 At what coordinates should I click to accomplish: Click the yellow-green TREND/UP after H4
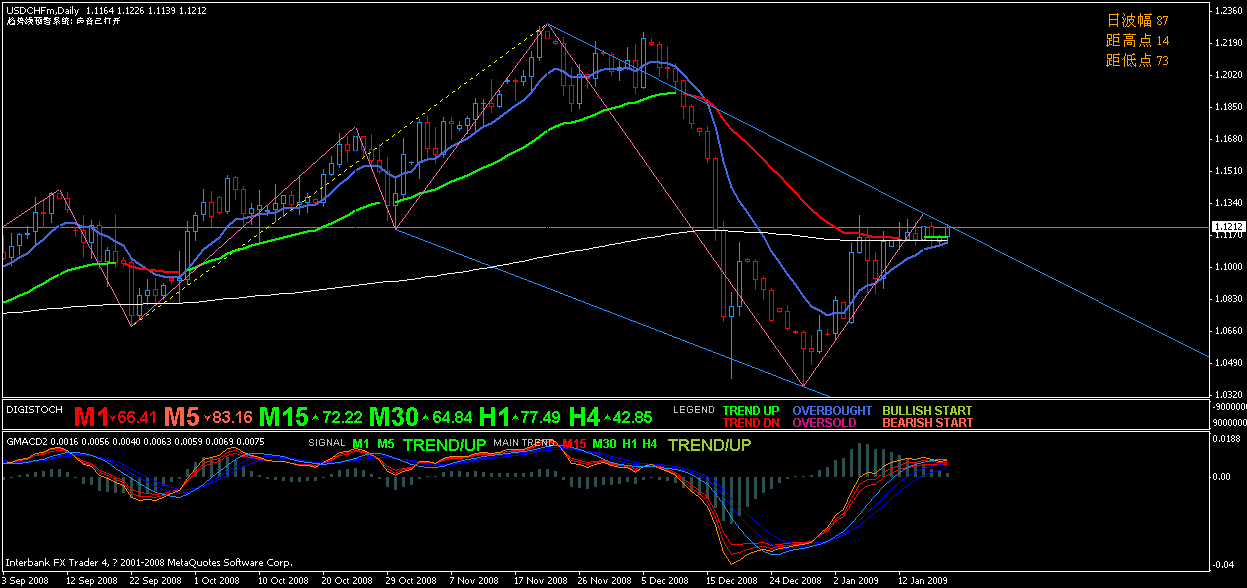coord(710,444)
